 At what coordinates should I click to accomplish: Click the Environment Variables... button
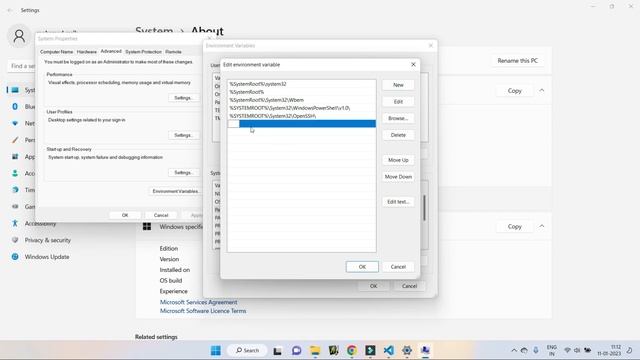[x=176, y=191]
